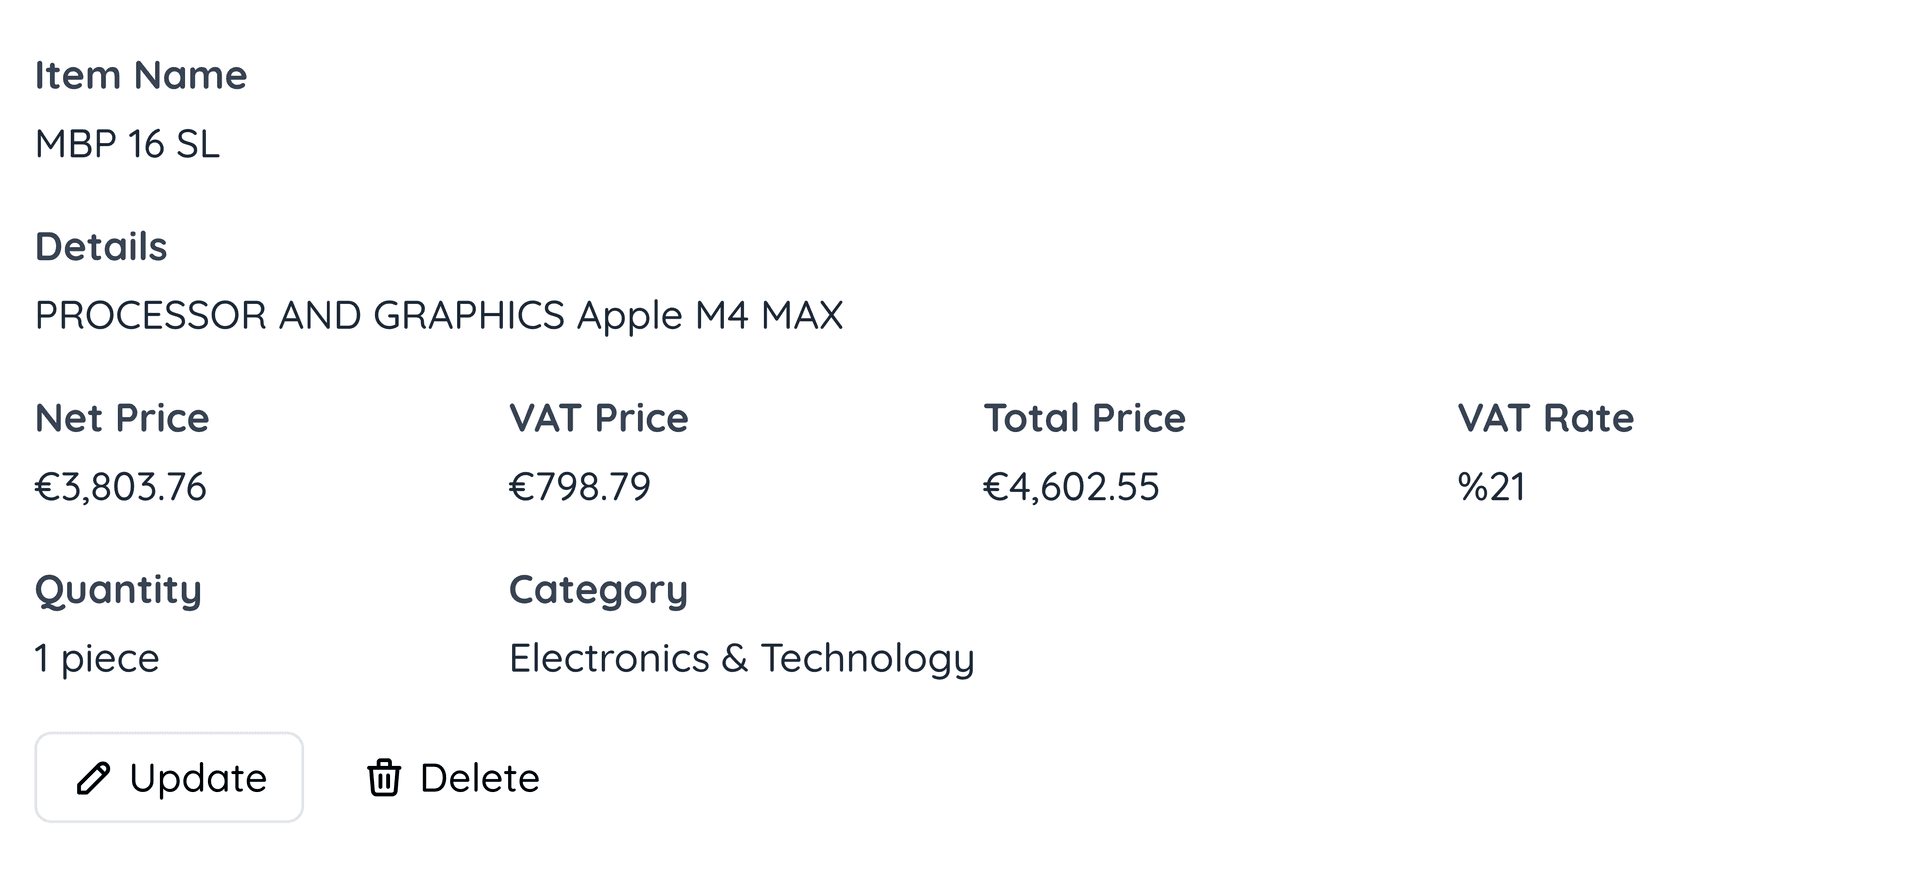This screenshot has width=1920, height=869.
Task: Click the Details heading
Action: tap(101, 247)
